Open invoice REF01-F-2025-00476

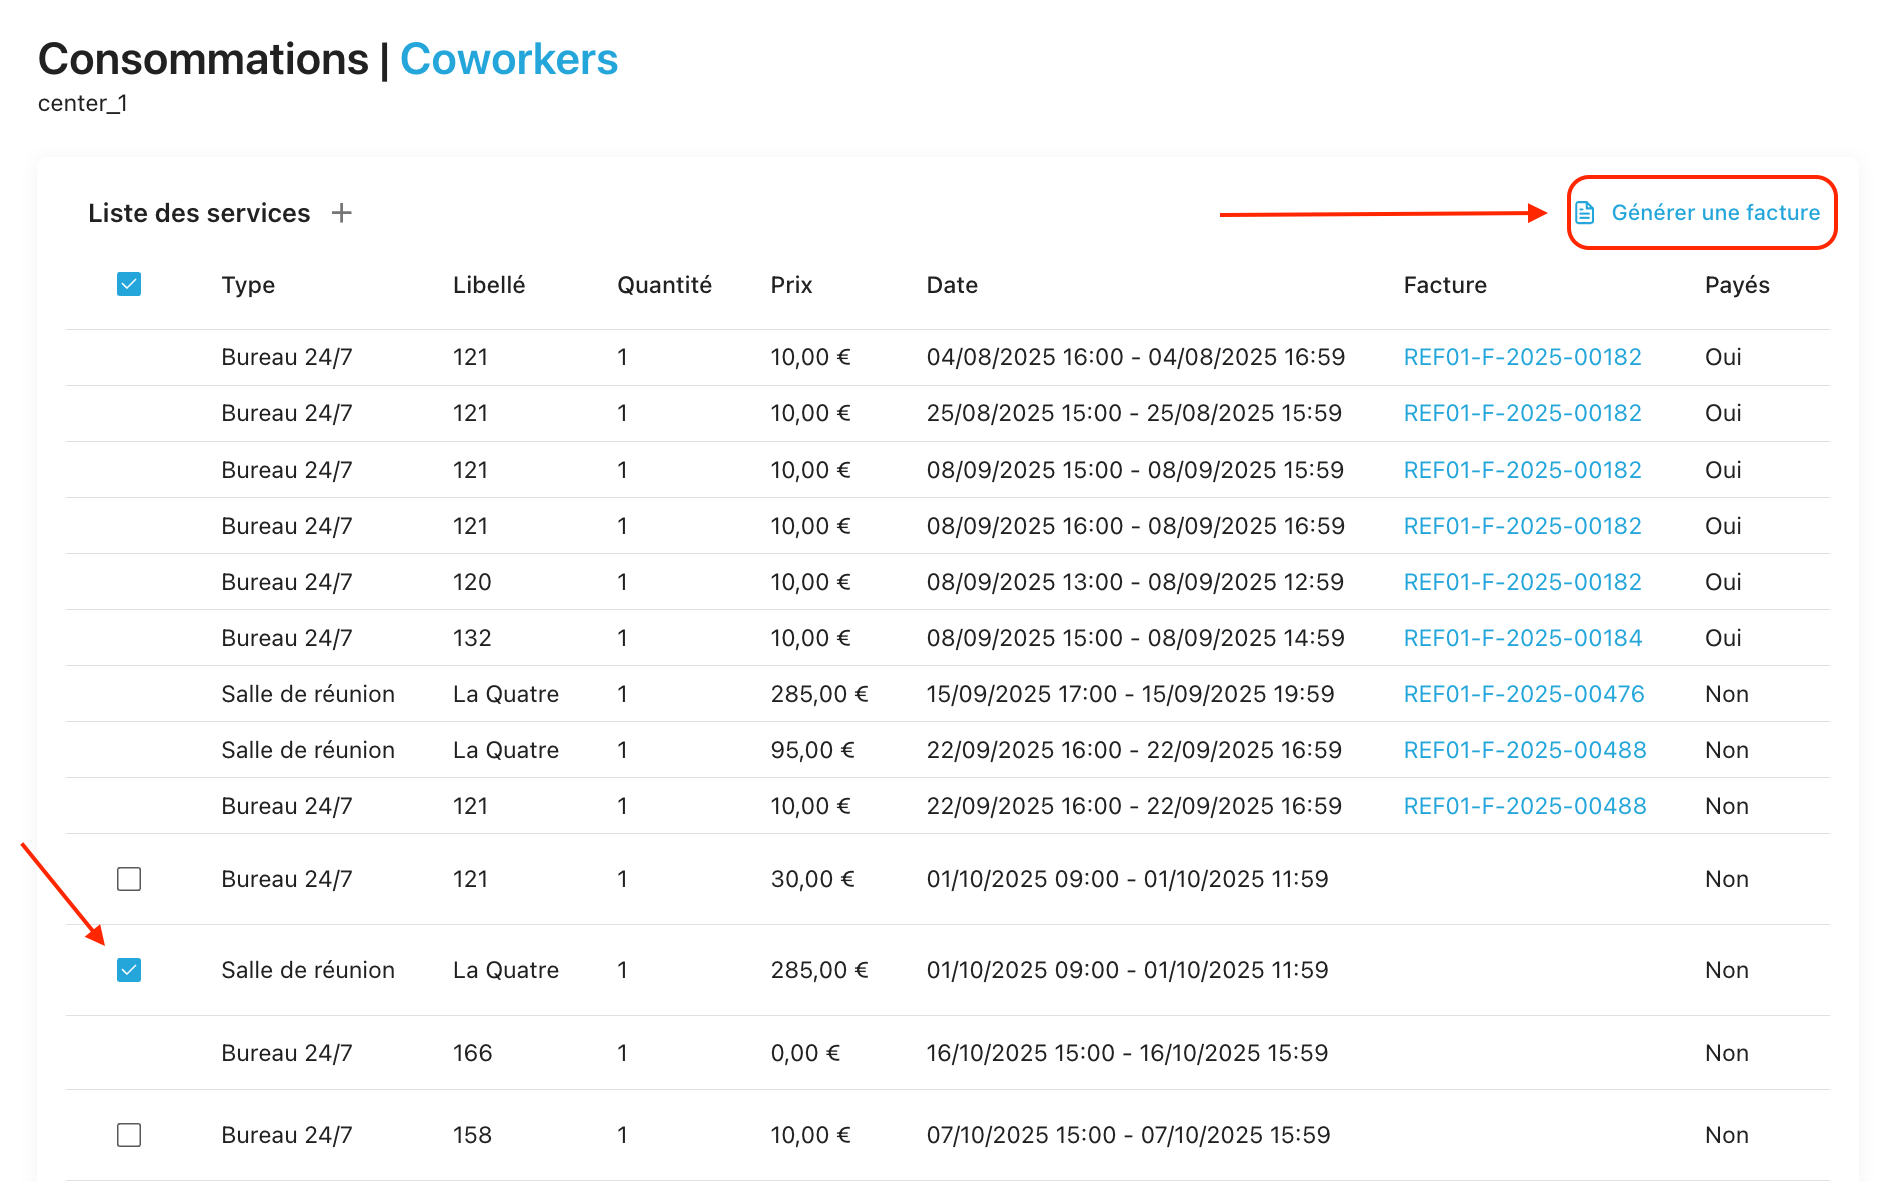1523,694
